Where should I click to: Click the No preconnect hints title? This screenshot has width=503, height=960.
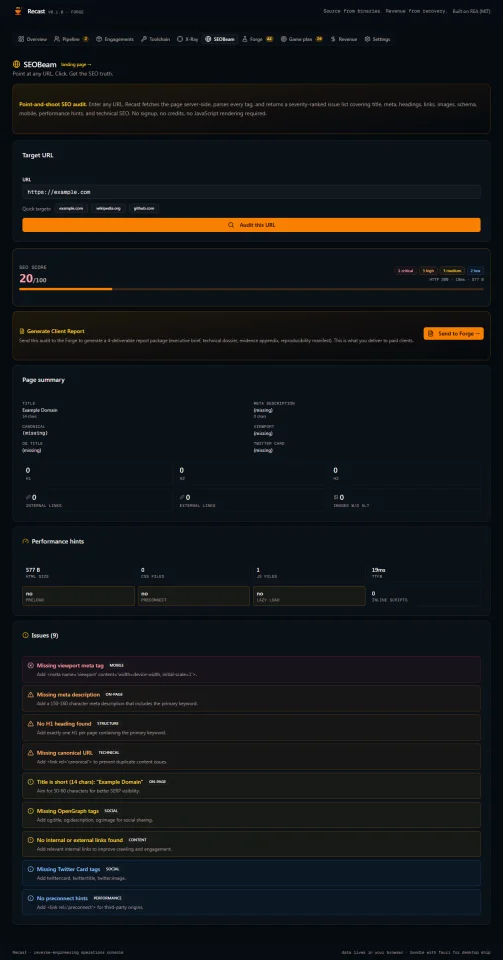pyautogui.click(x=62, y=898)
